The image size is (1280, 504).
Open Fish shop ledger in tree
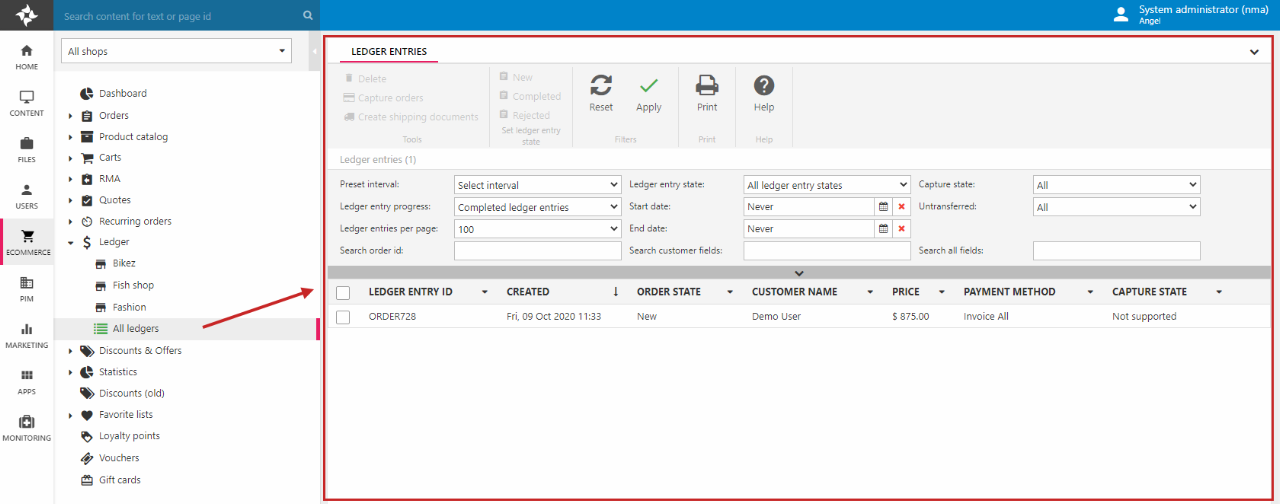point(133,285)
